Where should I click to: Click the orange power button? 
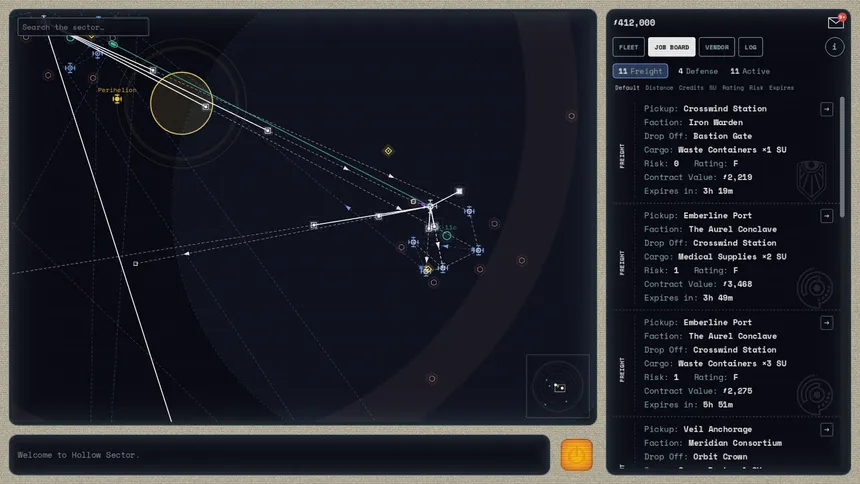point(576,455)
